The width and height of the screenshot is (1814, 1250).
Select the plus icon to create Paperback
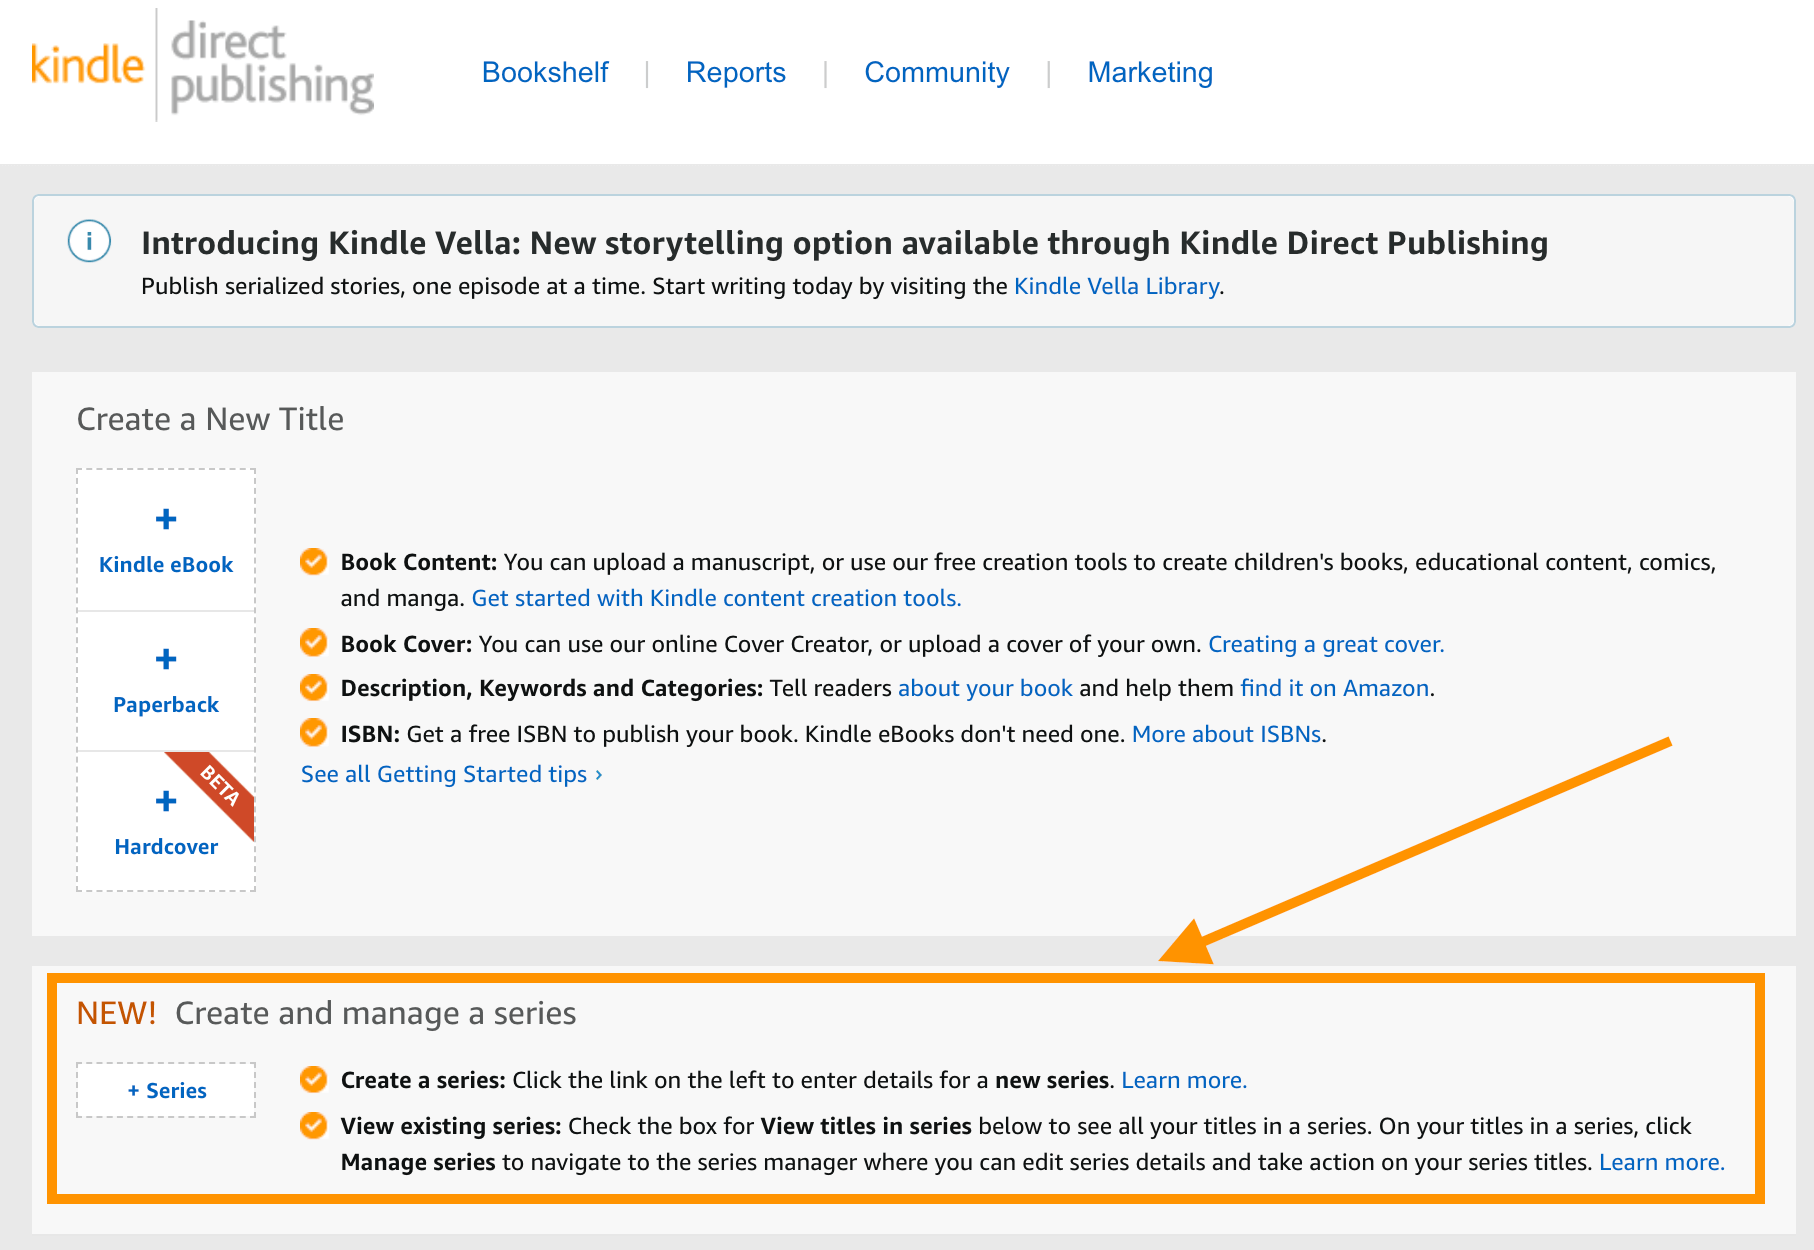pyautogui.click(x=165, y=659)
